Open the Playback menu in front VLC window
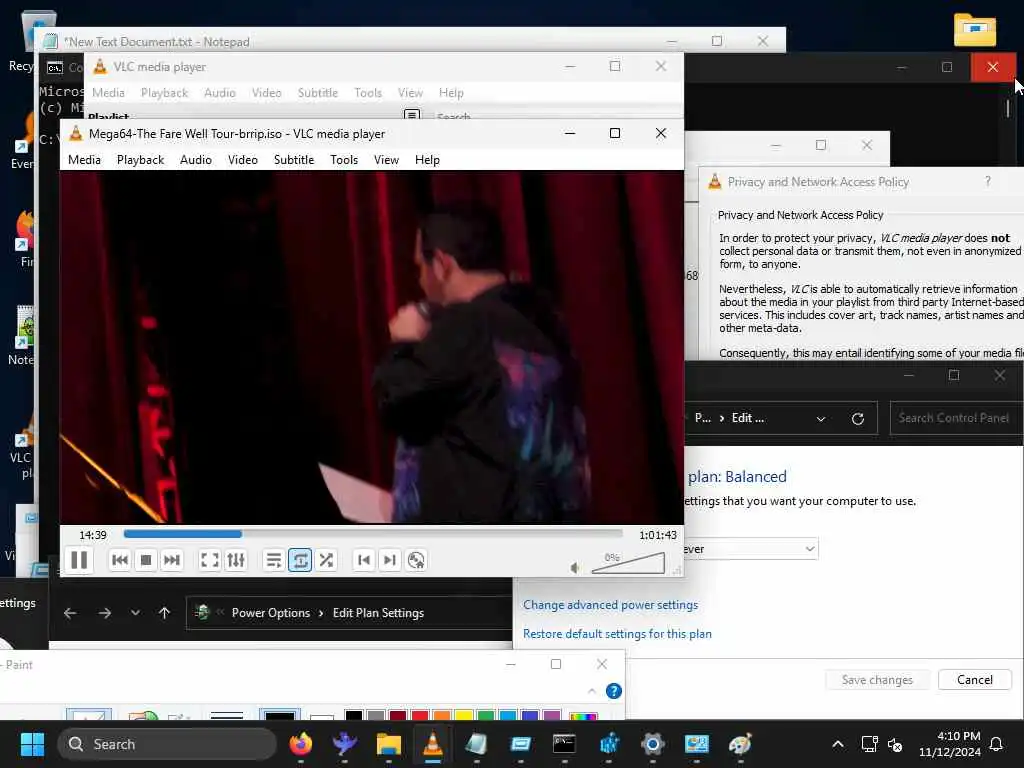1024x768 pixels. click(x=140, y=159)
